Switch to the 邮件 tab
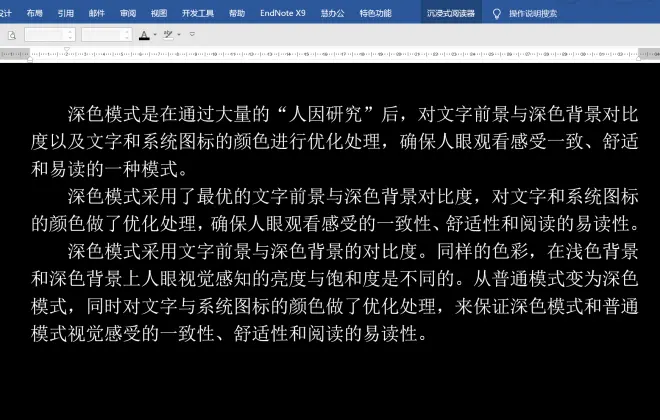660x420 pixels. coord(97,13)
